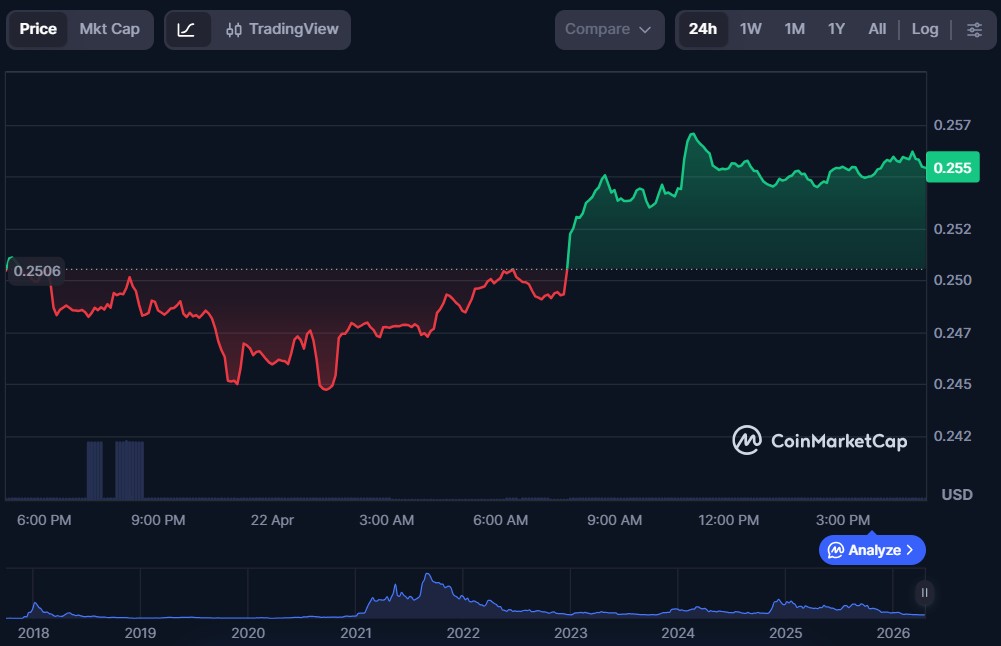Show All time price history
The width and height of the screenshot is (1001, 646).
[x=877, y=29]
